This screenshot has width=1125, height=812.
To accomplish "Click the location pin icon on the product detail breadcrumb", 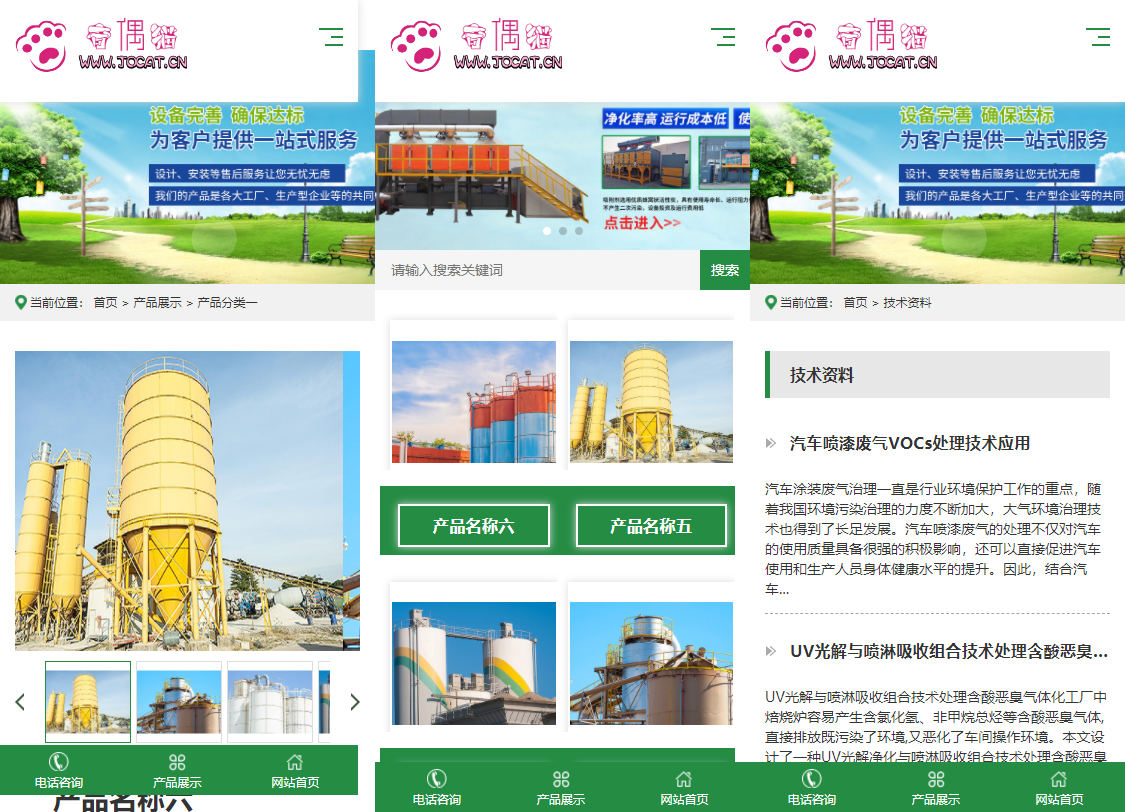I will (x=21, y=303).
